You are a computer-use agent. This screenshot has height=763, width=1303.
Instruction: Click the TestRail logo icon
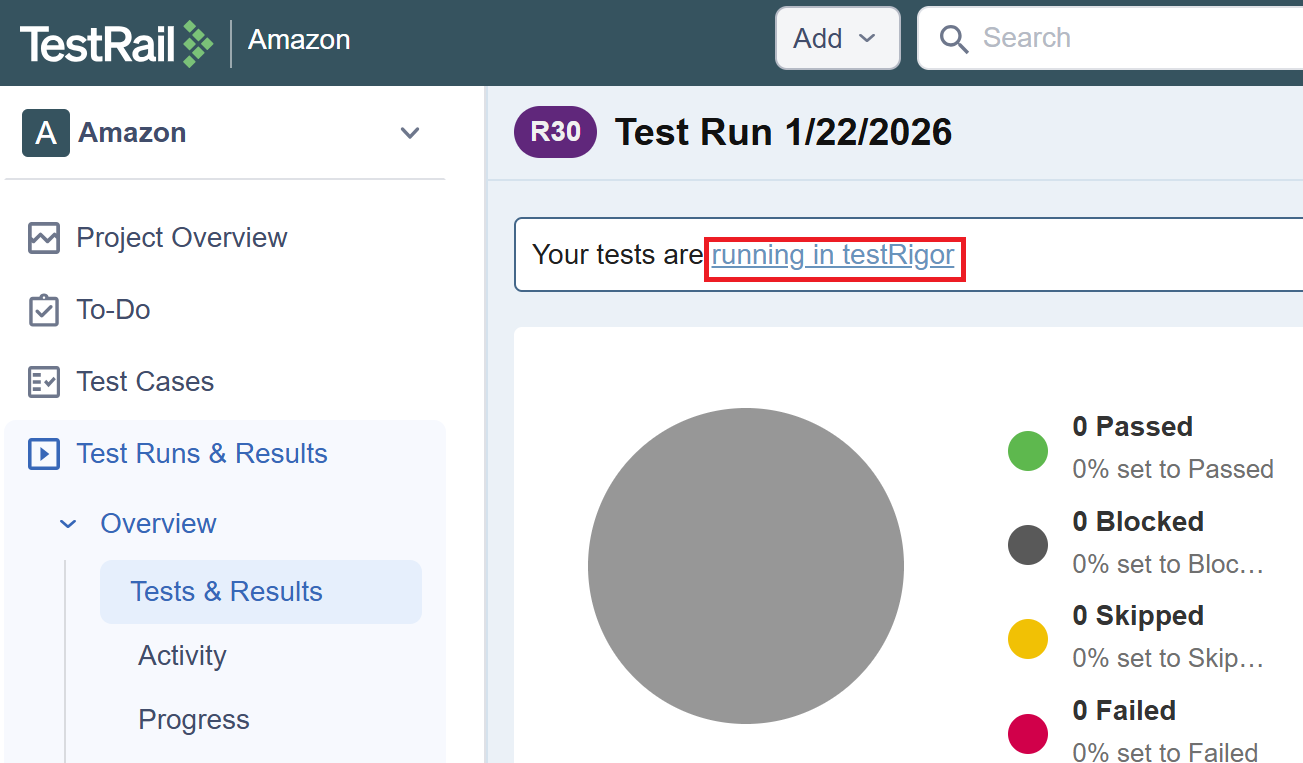tap(197, 44)
